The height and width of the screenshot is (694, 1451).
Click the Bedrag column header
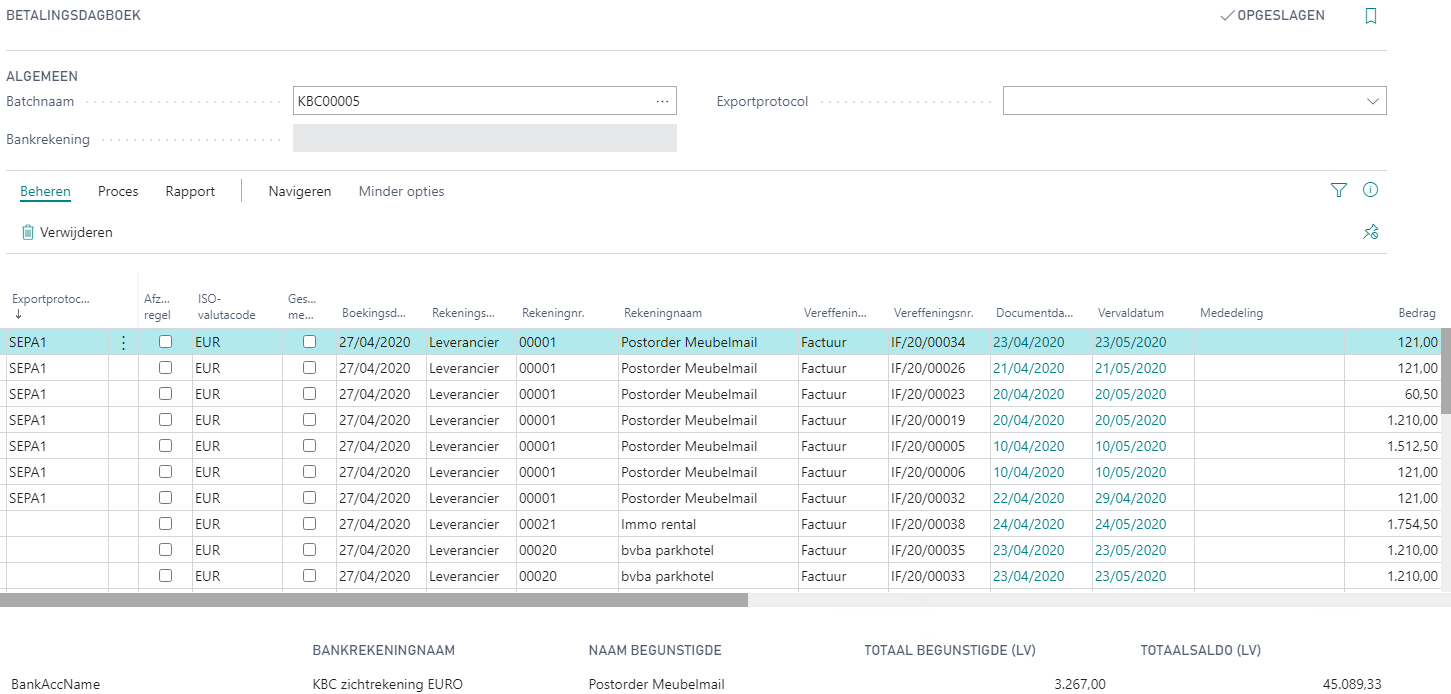click(1416, 313)
